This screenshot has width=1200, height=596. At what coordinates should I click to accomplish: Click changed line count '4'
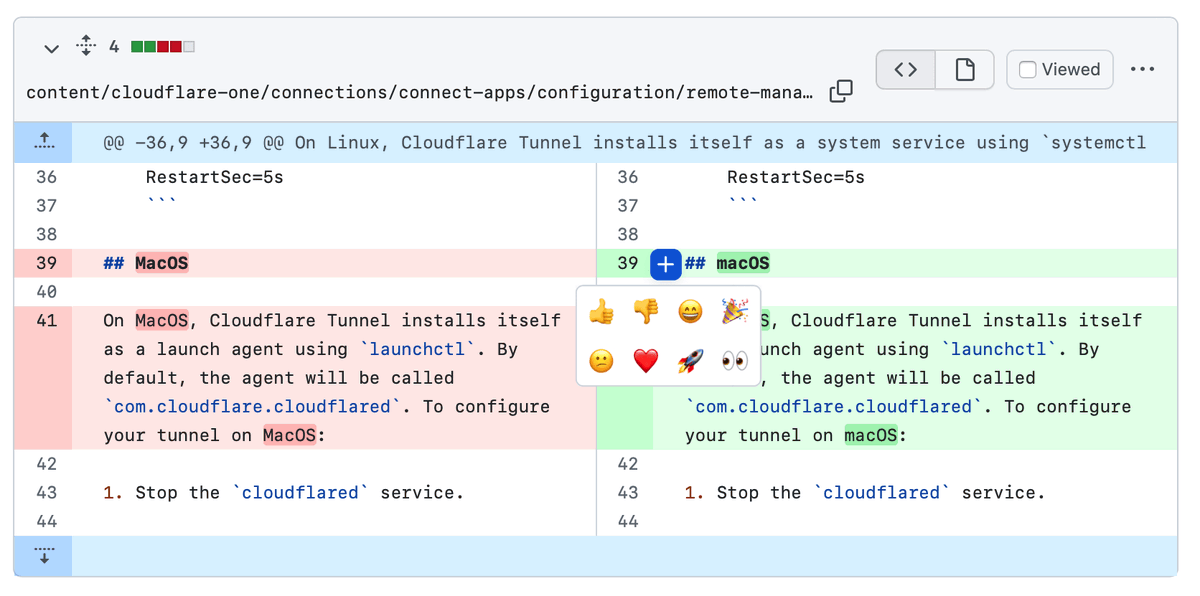[114, 47]
